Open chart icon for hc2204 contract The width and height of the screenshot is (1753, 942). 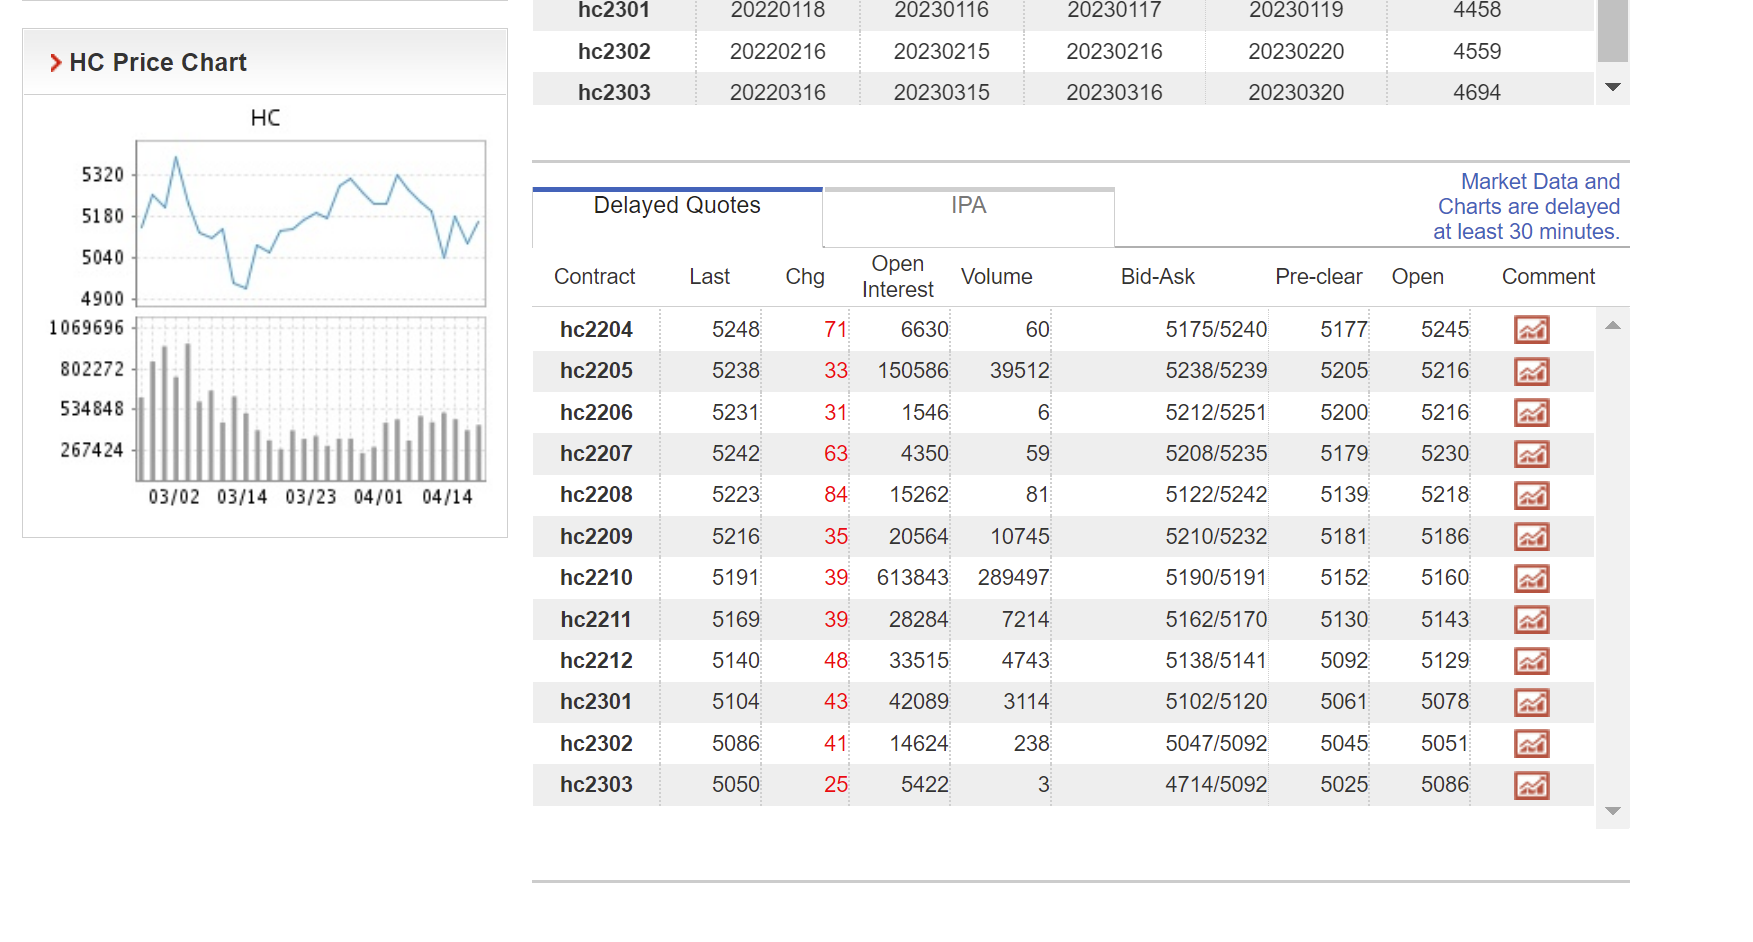coord(1531,330)
